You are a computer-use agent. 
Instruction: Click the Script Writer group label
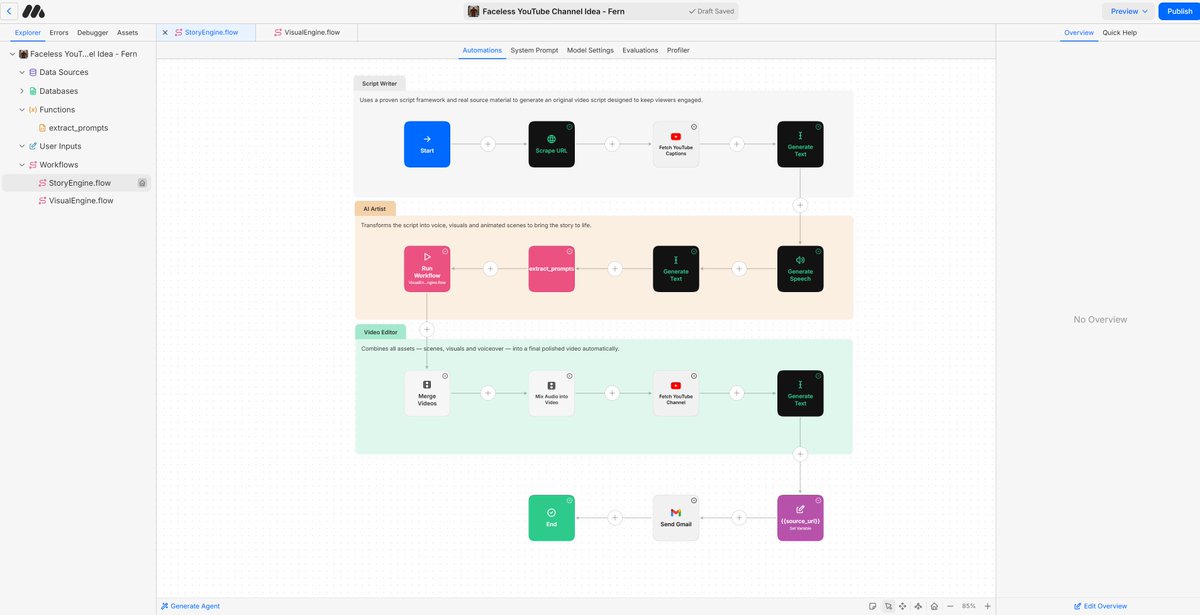coord(379,83)
